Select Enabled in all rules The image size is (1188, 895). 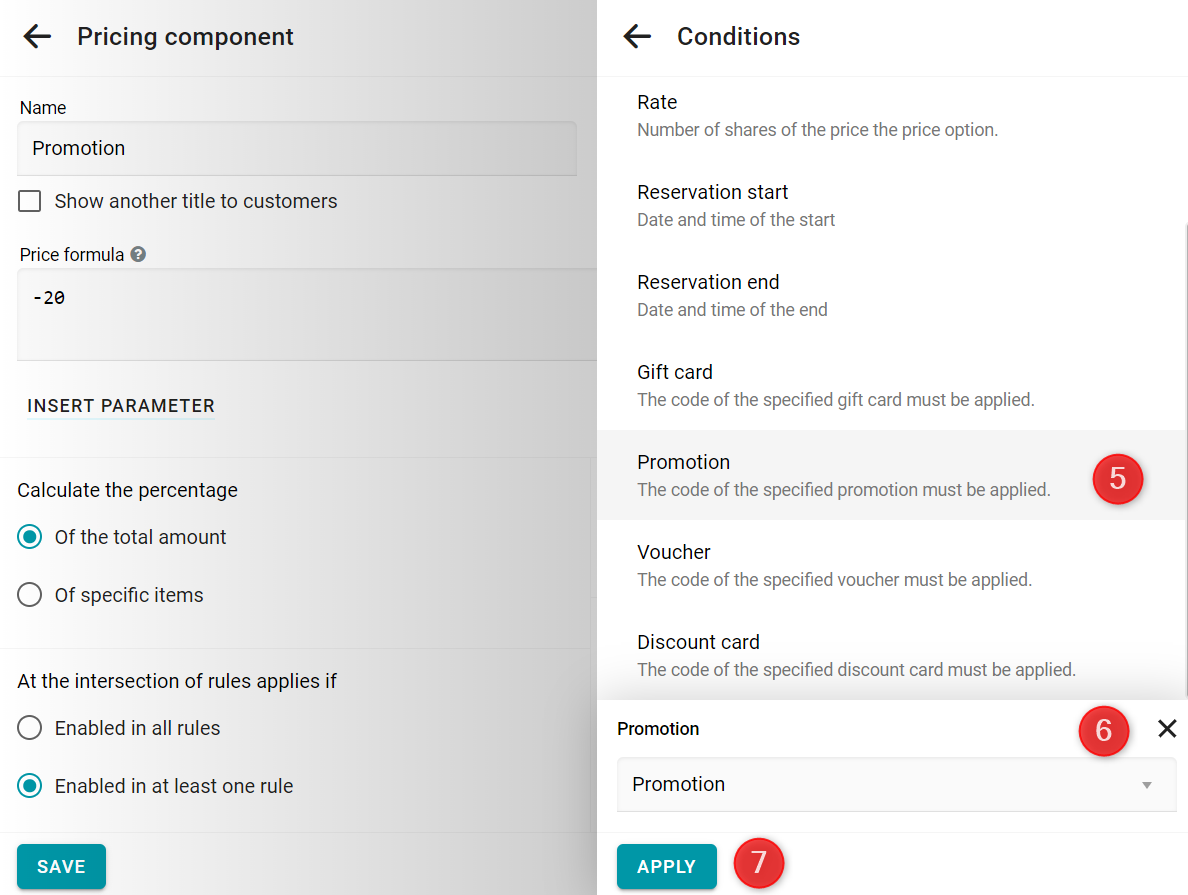(30, 728)
